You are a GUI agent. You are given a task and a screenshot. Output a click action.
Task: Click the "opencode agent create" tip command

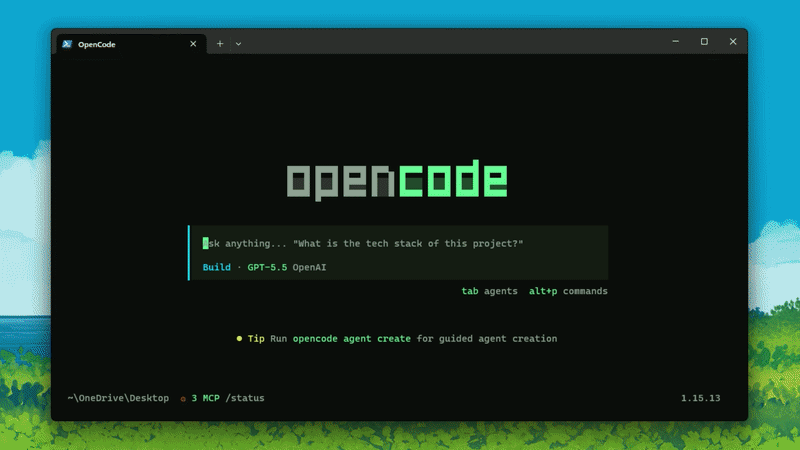click(x=352, y=339)
